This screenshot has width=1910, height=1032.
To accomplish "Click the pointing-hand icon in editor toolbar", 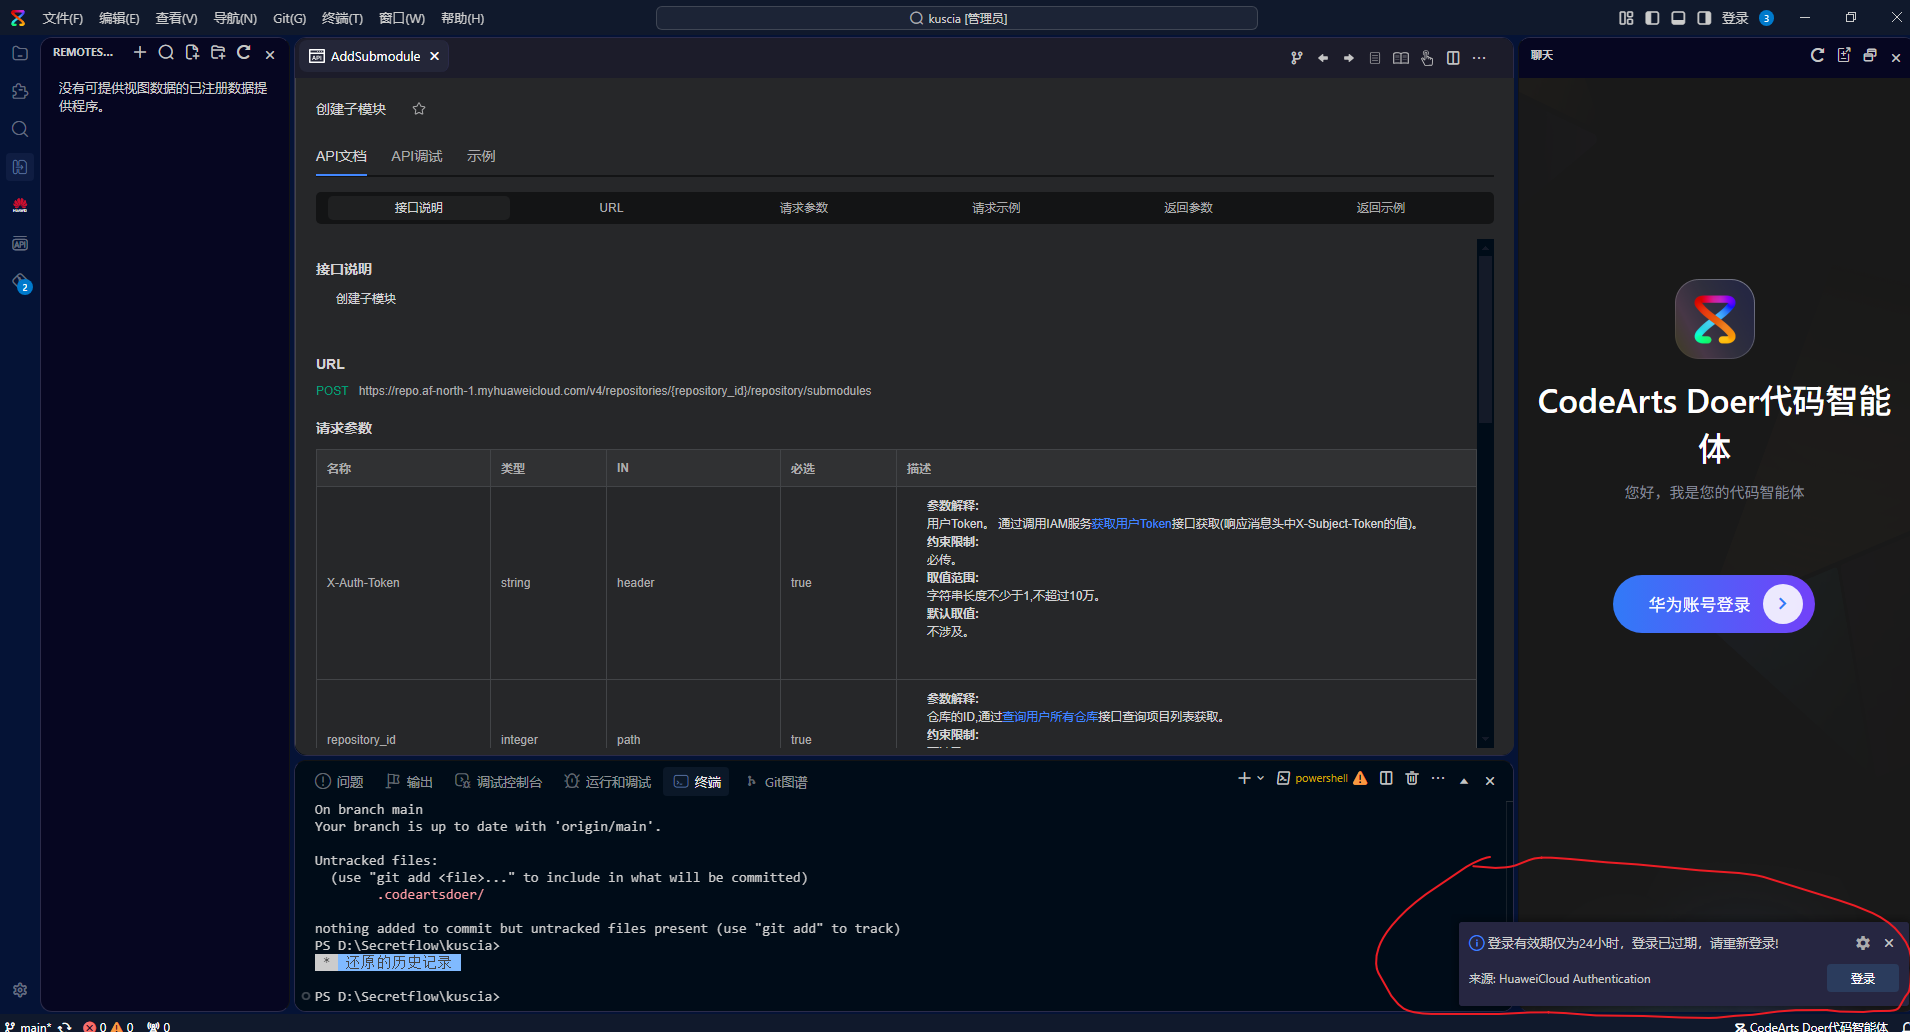I will coord(1427,58).
